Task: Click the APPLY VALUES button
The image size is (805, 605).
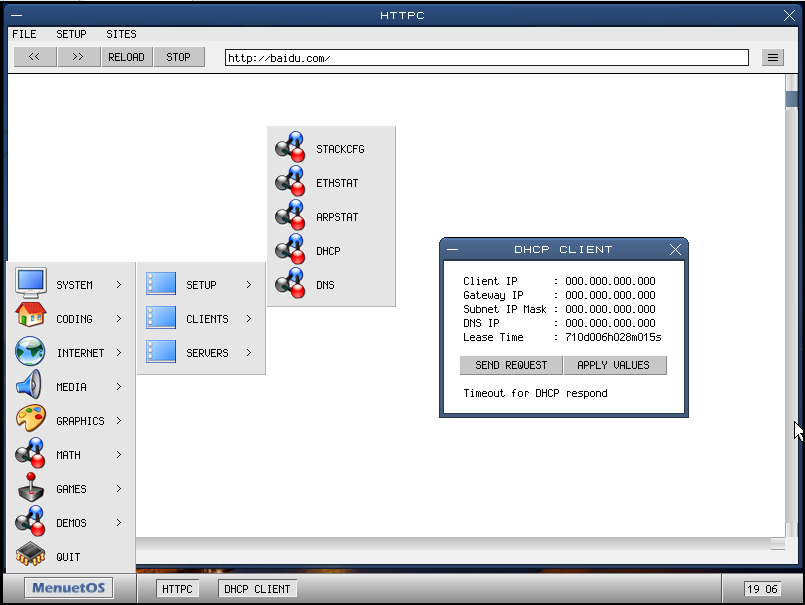Action: pyautogui.click(x=613, y=365)
